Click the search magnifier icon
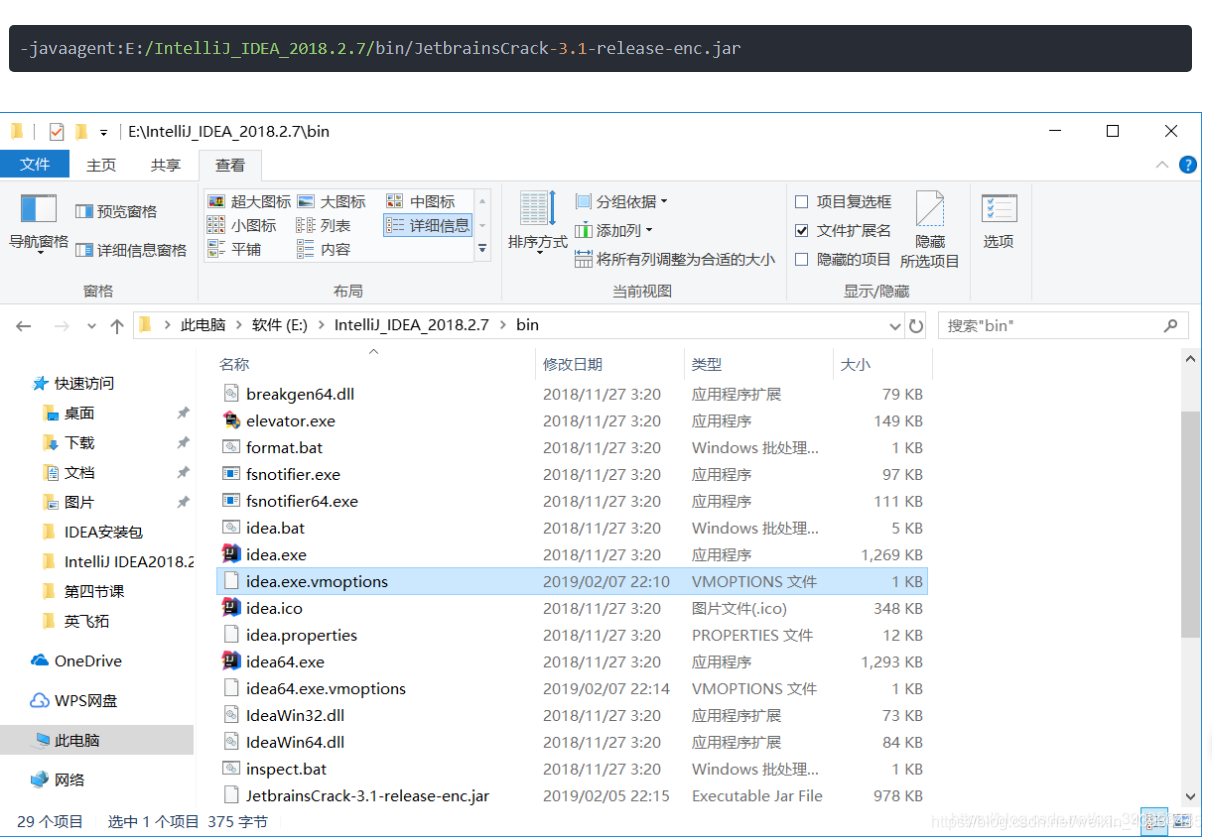This screenshot has width=1212, height=840. (x=1171, y=326)
